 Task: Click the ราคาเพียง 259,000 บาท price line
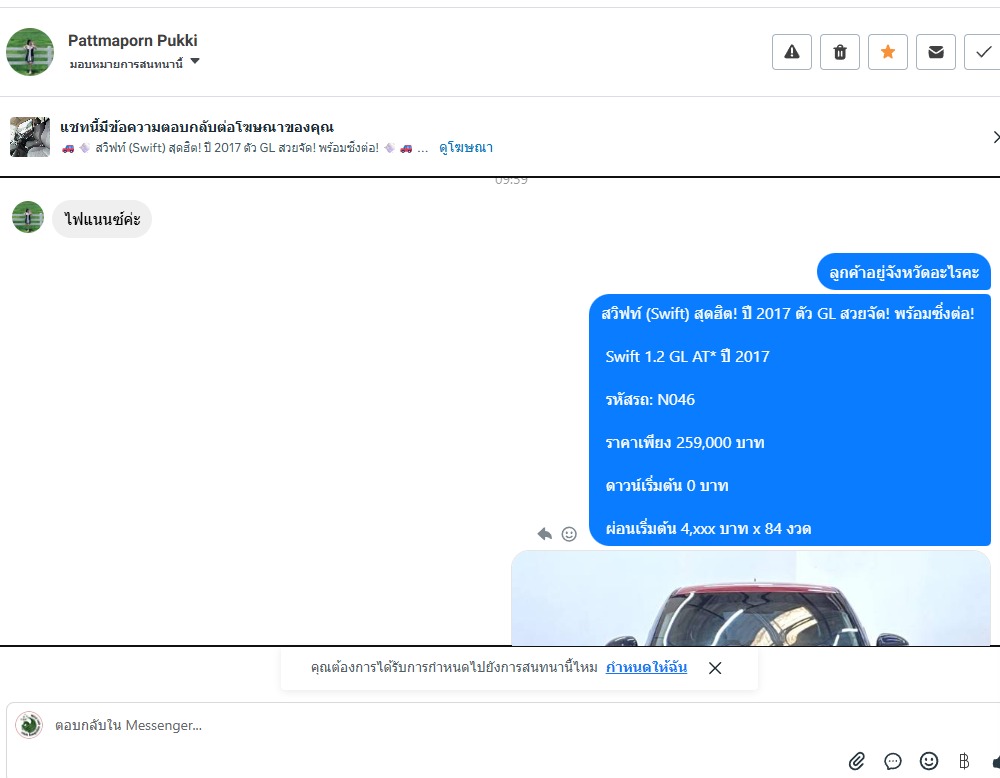[x=684, y=443]
